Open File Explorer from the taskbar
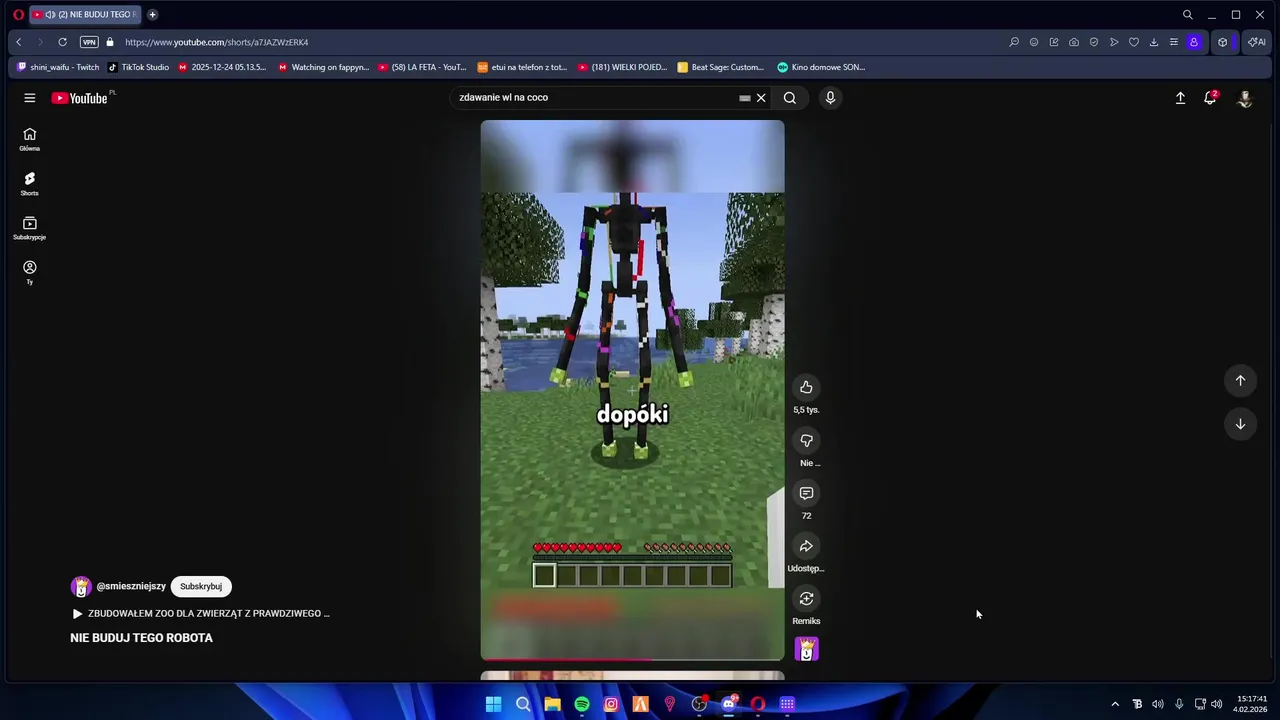This screenshot has width=1280, height=720. 552,704
